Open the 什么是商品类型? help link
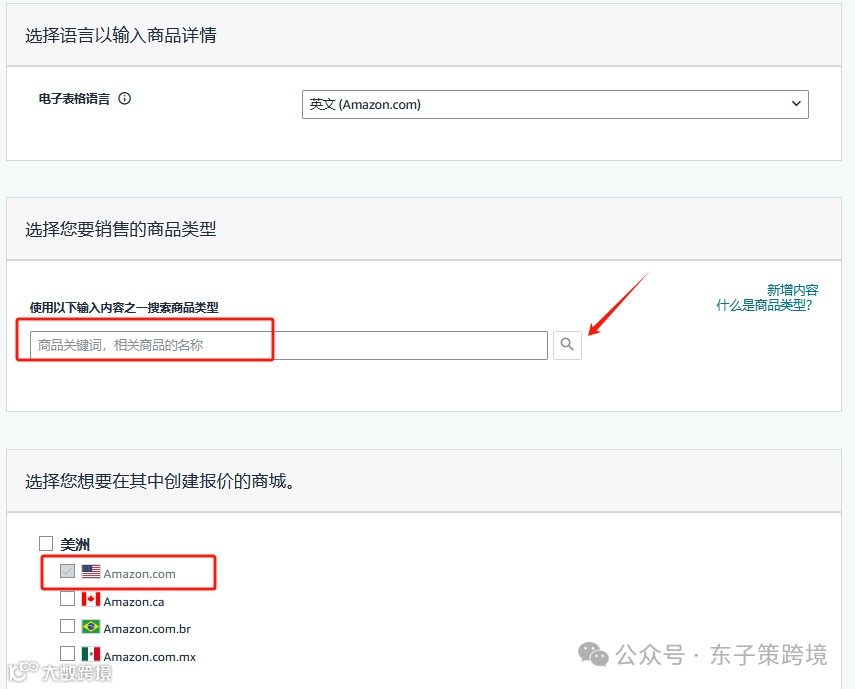The width and height of the screenshot is (855, 689). click(764, 305)
